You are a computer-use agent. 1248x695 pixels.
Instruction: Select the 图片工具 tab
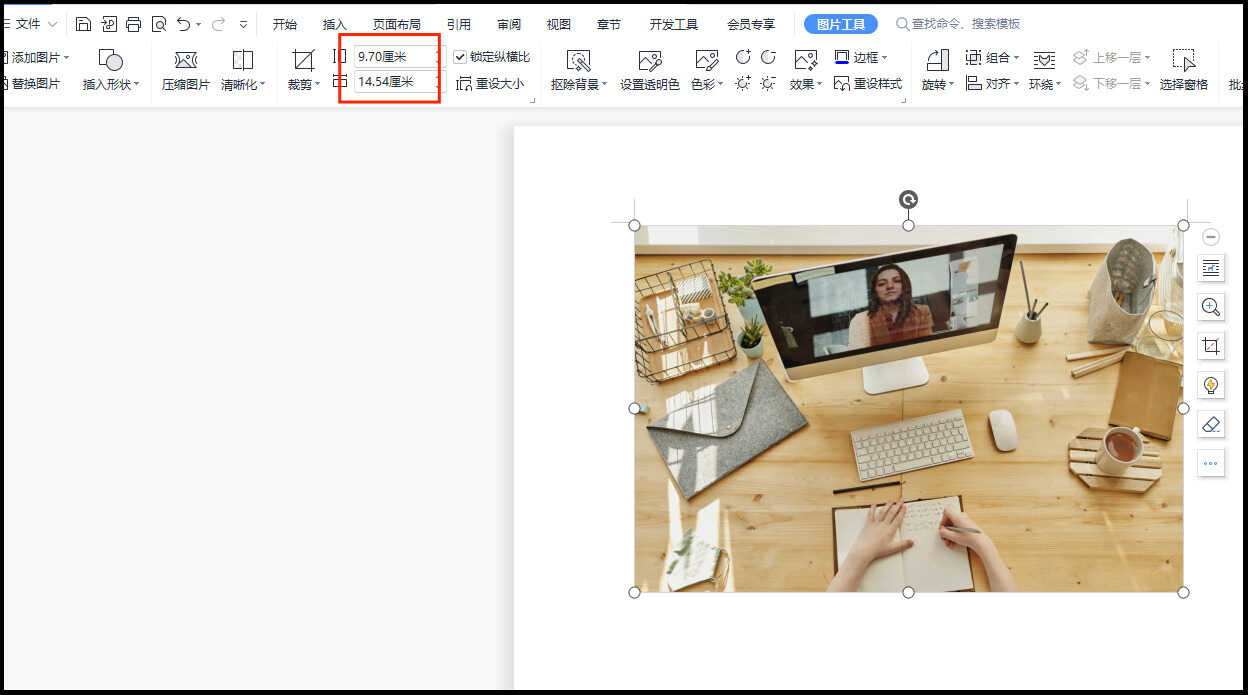(841, 24)
